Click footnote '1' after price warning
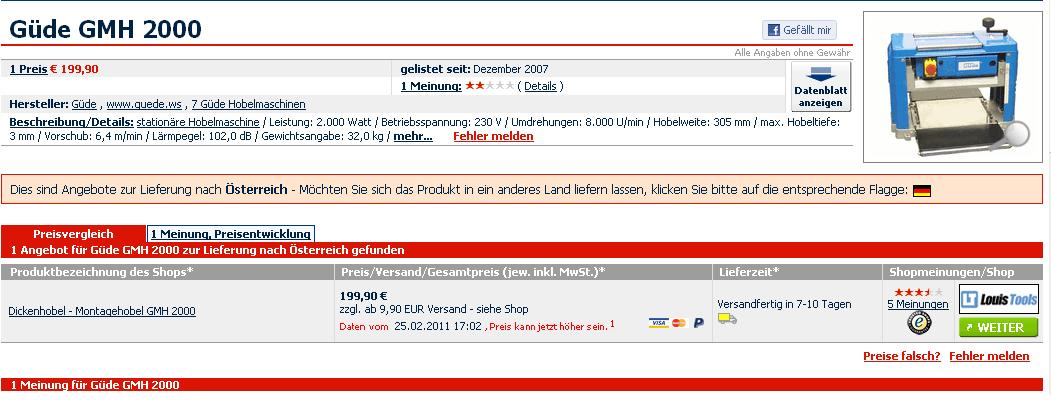The width and height of the screenshot is (1051, 400). point(612,324)
